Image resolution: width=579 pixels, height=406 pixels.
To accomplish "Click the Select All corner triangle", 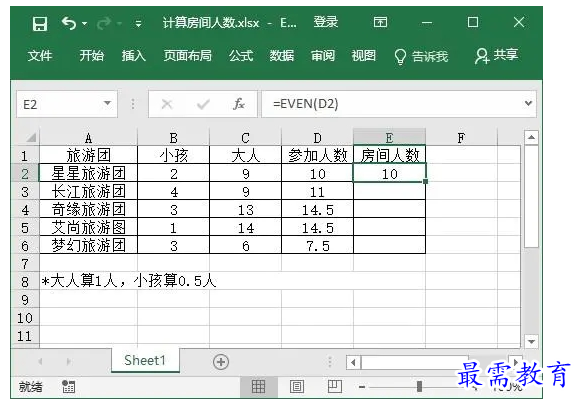I will pos(32,137).
